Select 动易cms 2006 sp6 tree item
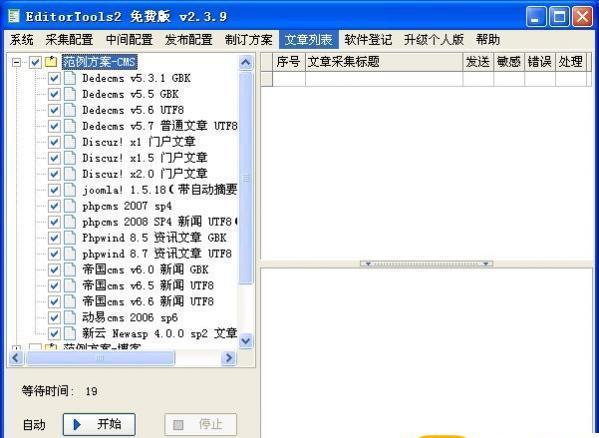This screenshot has width=599, height=438. pyautogui.click(x=130, y=317)
